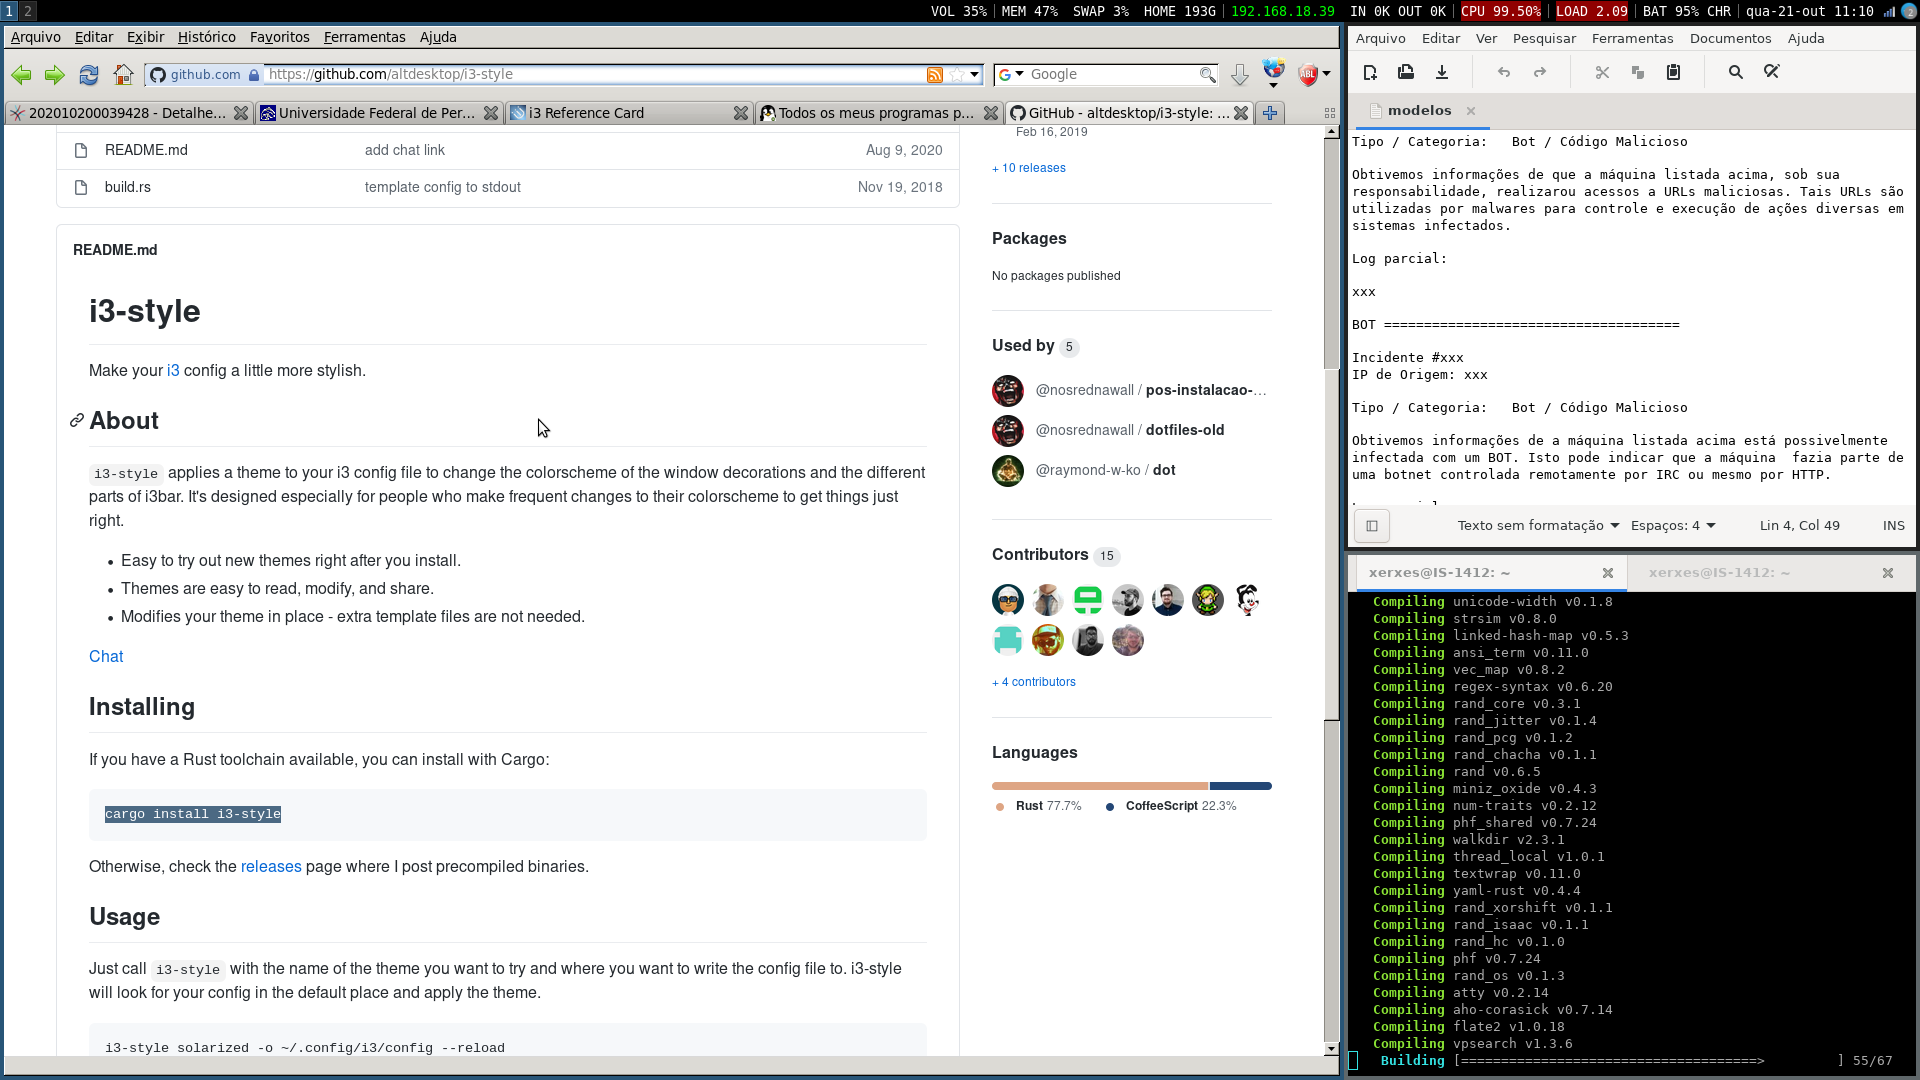Reload the GitHub page
This screenshot has height=1080, width=1920.
point(89,75)
